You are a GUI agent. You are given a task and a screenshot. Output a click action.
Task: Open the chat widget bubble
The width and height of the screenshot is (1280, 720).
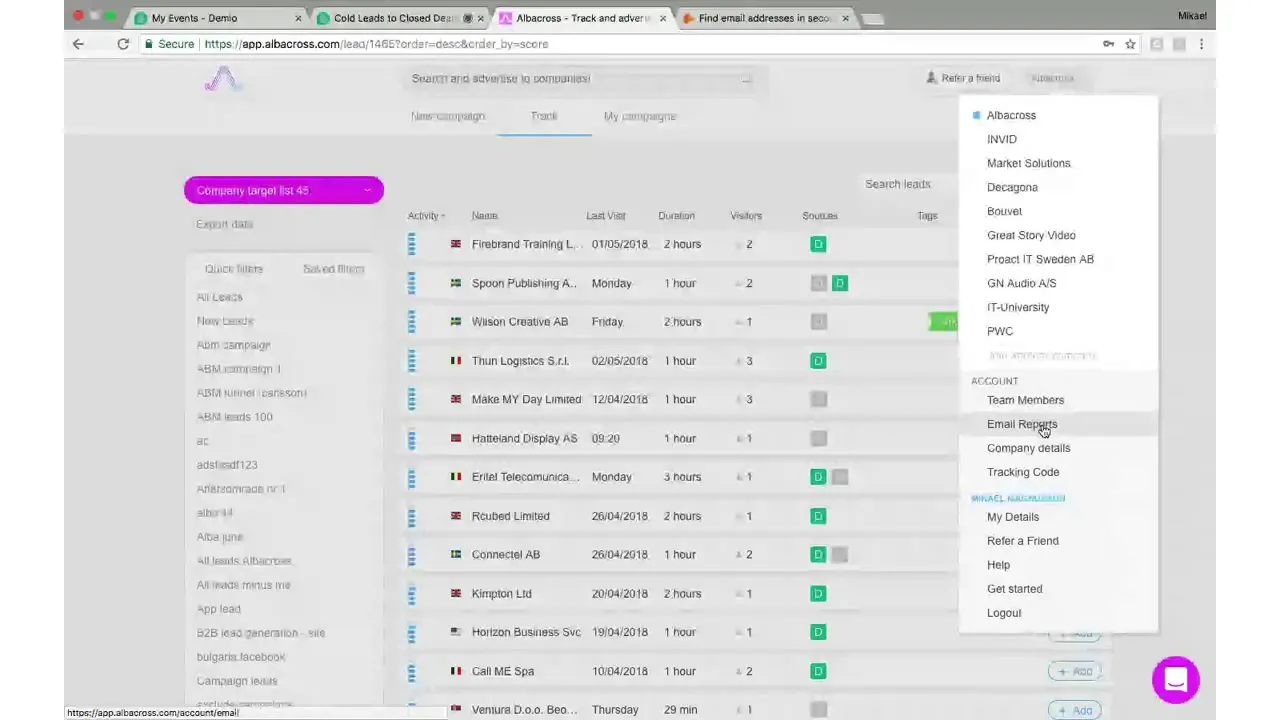(1175, 680)
